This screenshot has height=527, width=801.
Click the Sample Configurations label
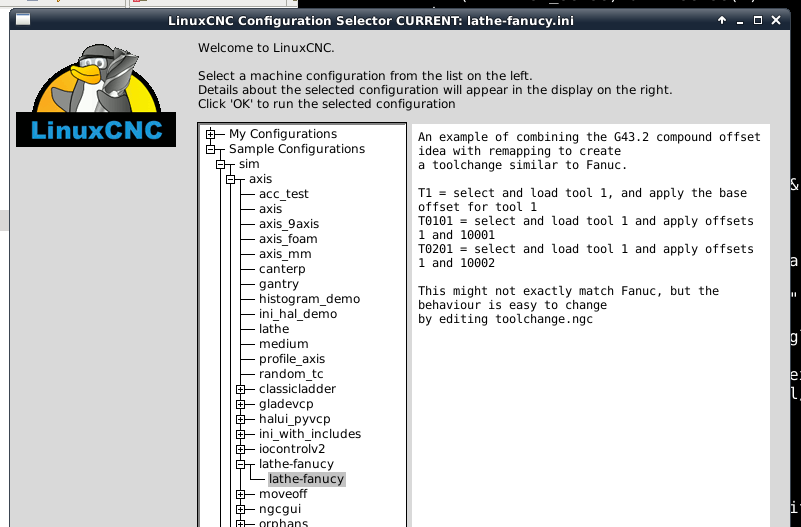pyautogui.click(x=297, y=149)
